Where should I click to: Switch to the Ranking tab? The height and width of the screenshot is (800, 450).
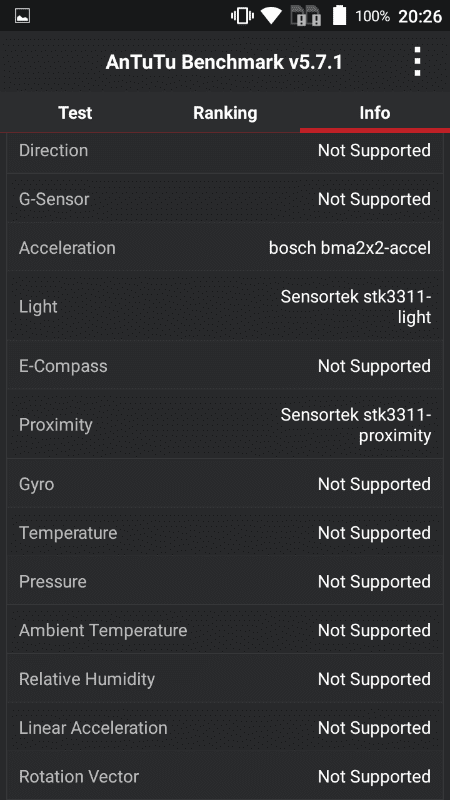[225, 113]
